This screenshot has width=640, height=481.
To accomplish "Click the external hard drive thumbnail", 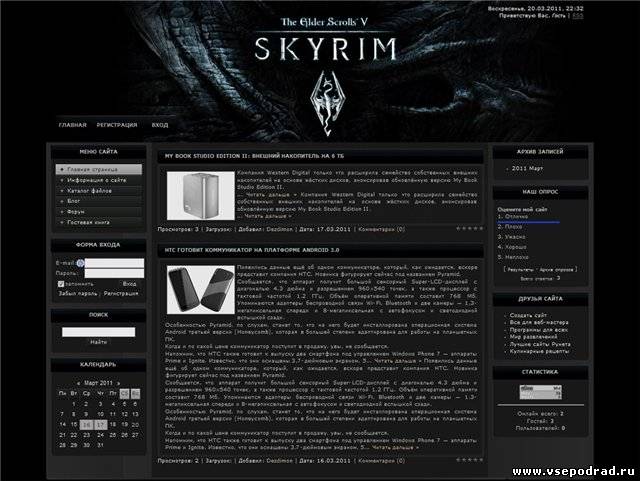I will (x=201, y=196).
